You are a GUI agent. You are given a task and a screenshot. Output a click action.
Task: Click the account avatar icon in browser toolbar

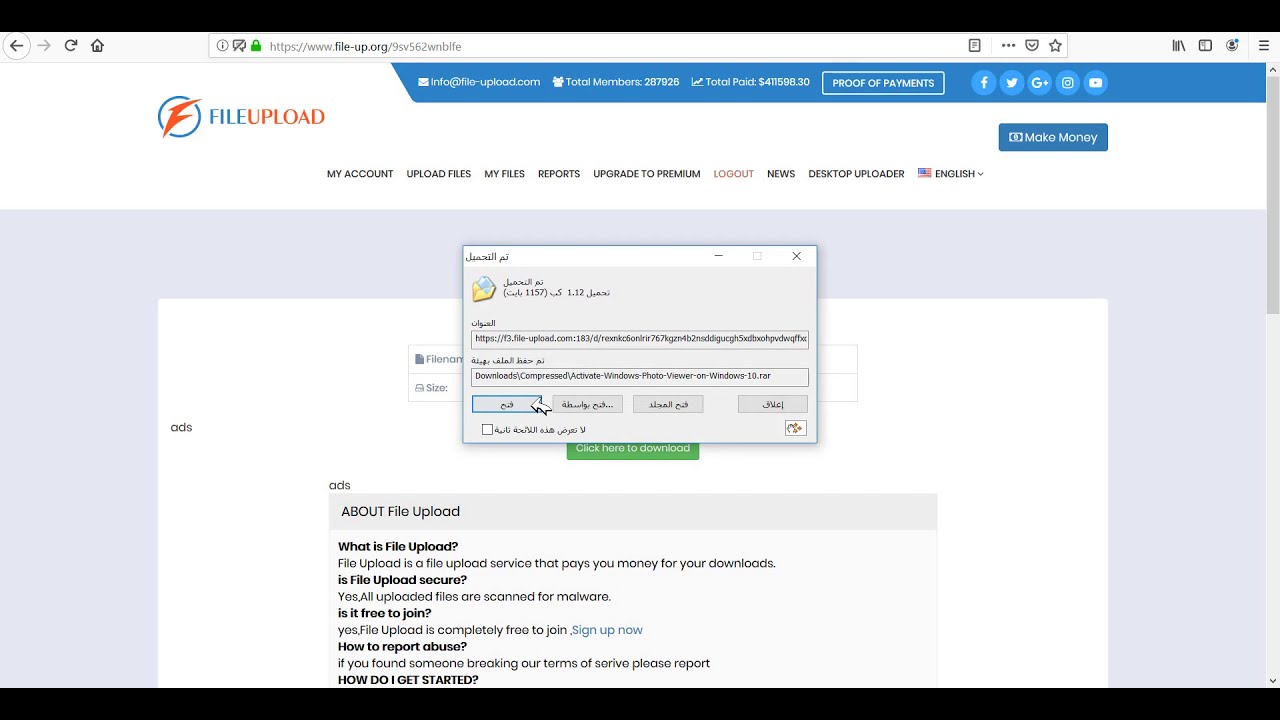click(x=1232, y=45)
